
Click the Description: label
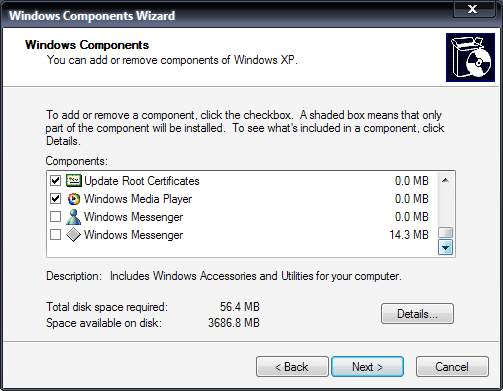coord(74,276)
